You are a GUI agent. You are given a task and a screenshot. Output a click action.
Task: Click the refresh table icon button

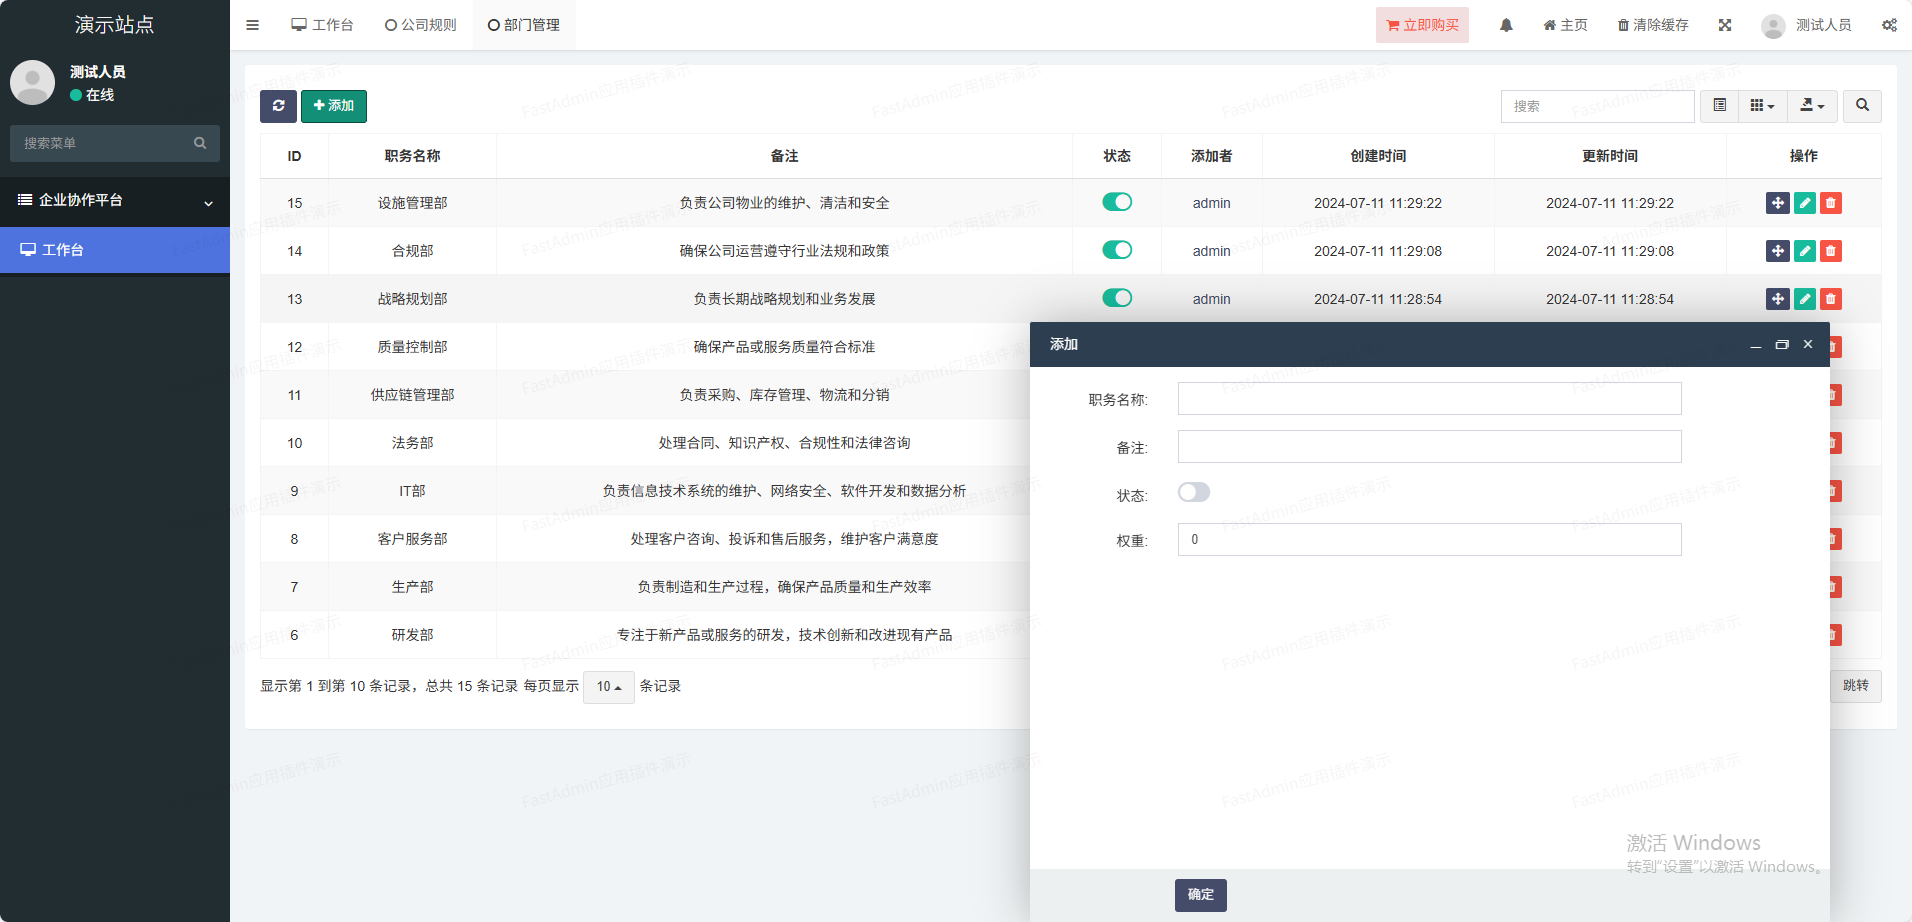pyautogui.click(x=278, y=106)
